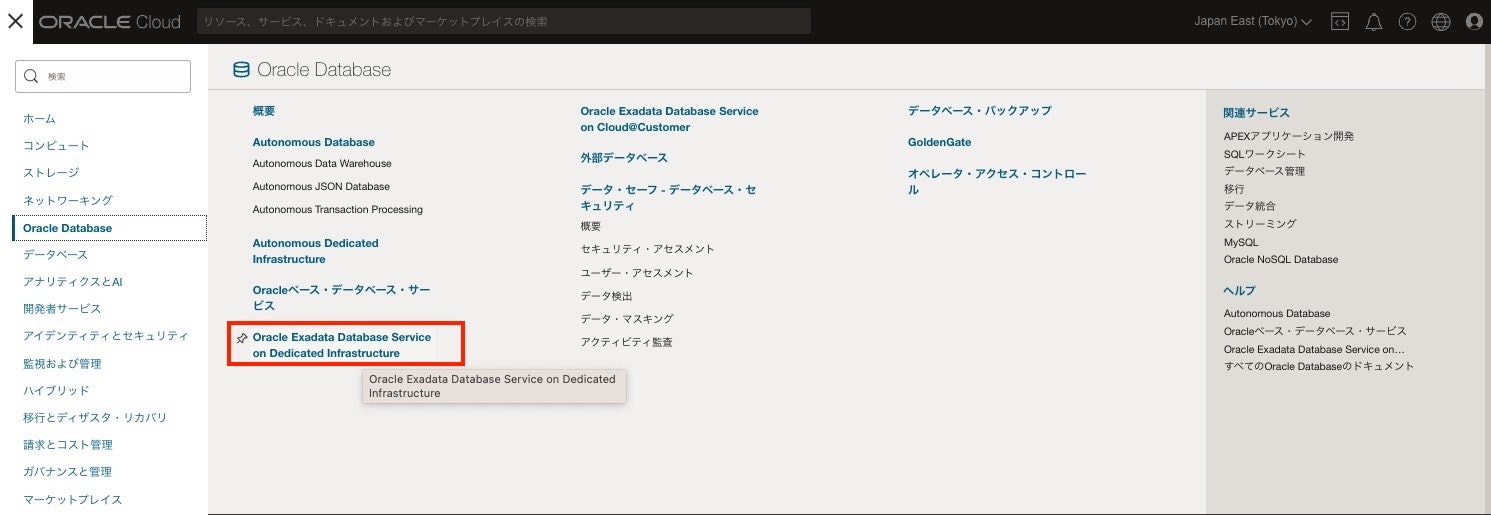
Task: Open データベース・バックアップ
Action: 980,111
